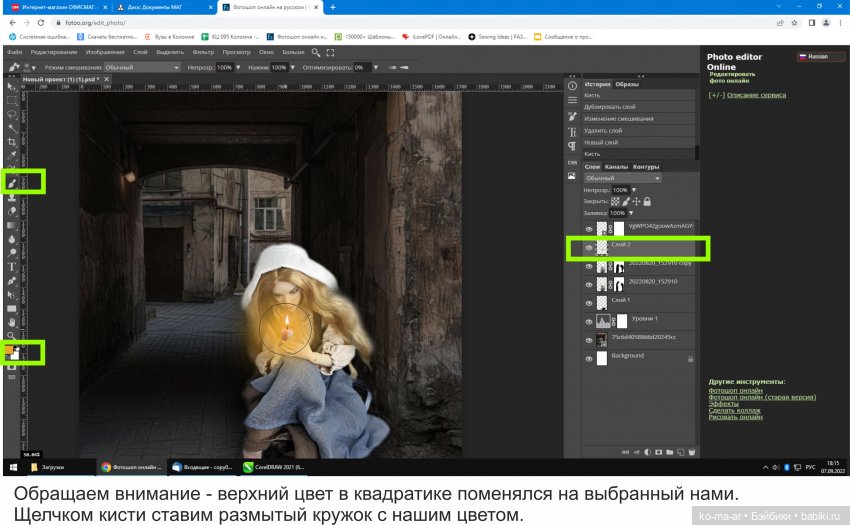
Task: Toggle visibility of layer Слой 1
Action: tap(589, 303)
